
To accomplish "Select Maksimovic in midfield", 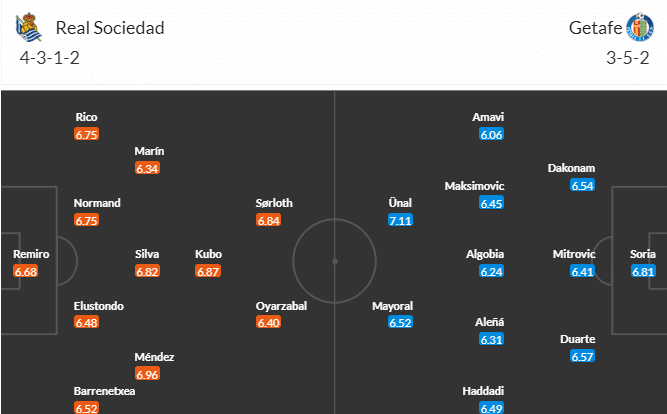I will [x=475, y=186].
